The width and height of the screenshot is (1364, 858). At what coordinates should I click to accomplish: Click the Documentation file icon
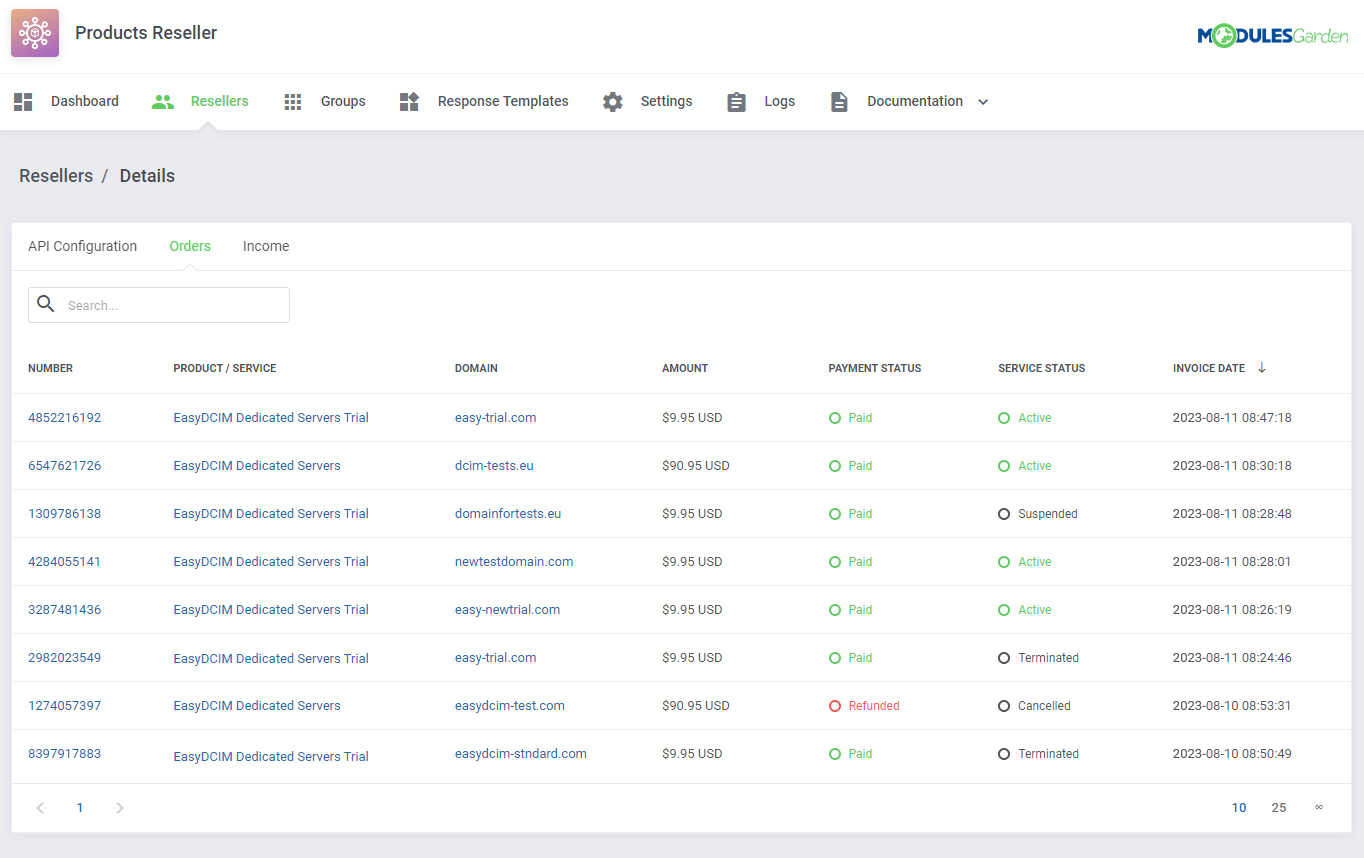click(x=839, y=101)
